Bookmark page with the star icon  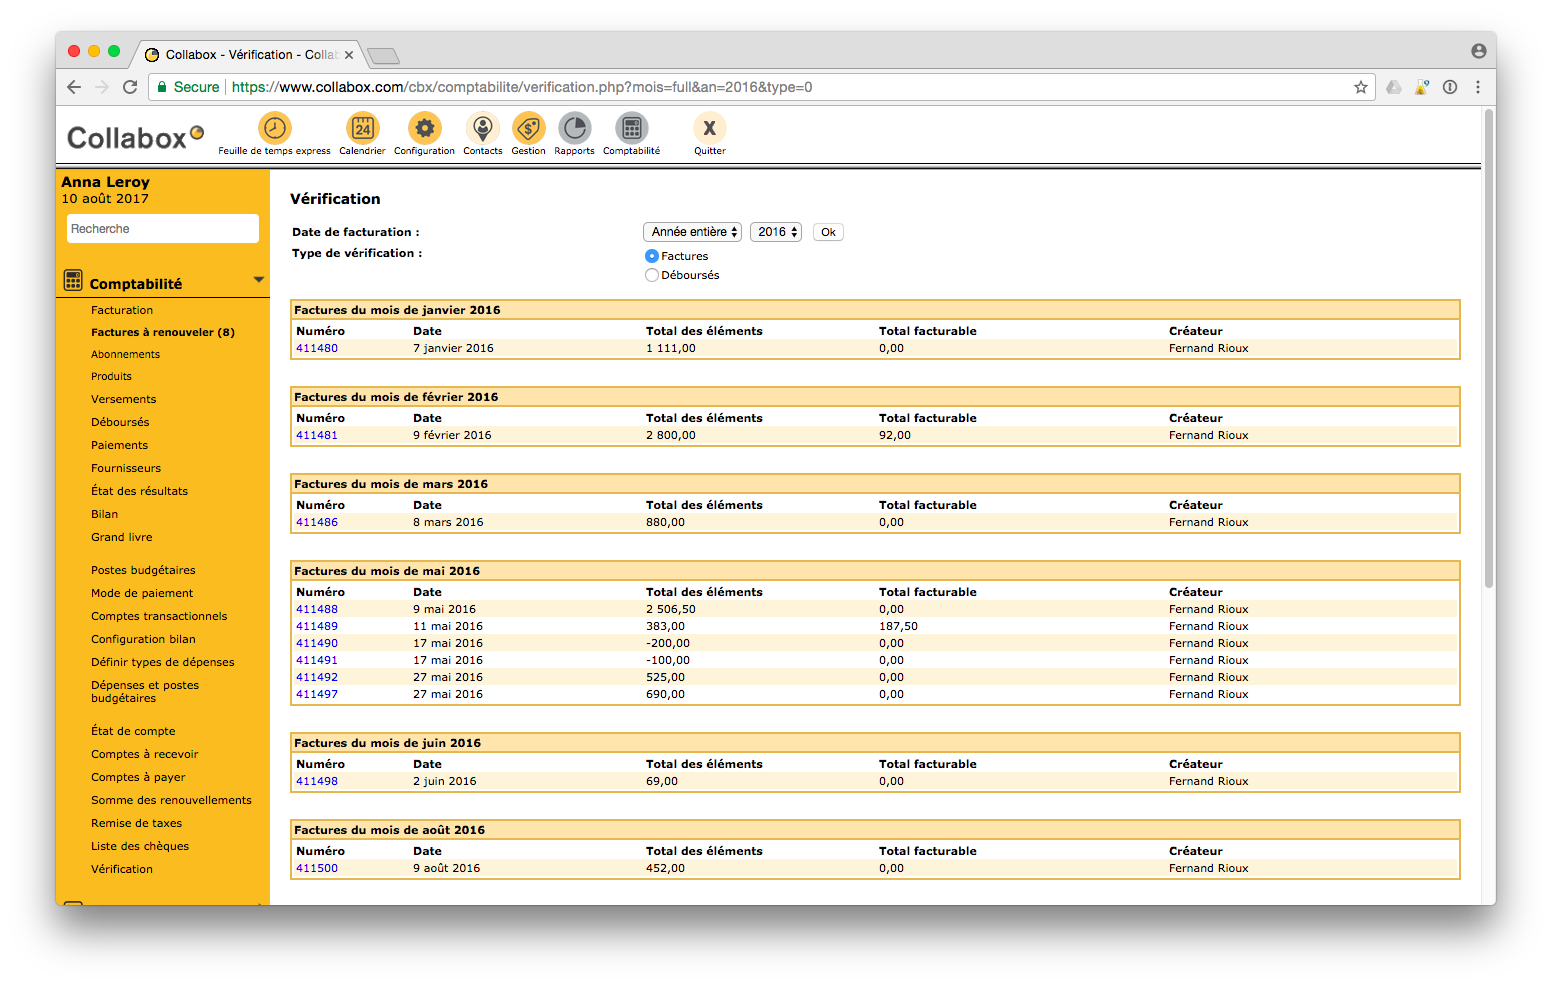coord(1360,87)
